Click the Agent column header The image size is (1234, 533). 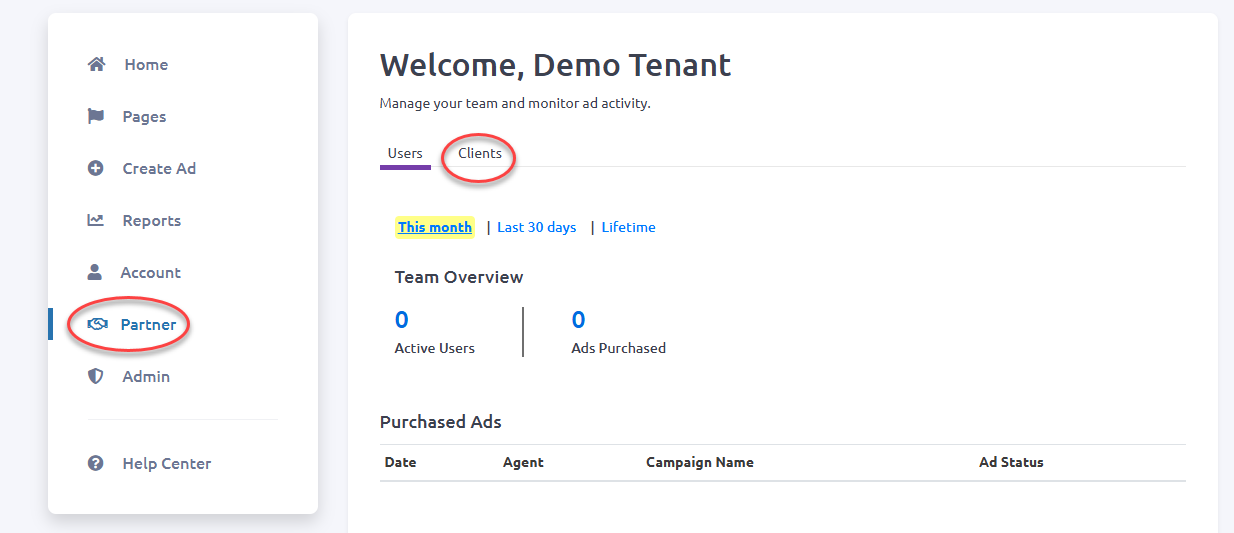(x=523, y=462)
